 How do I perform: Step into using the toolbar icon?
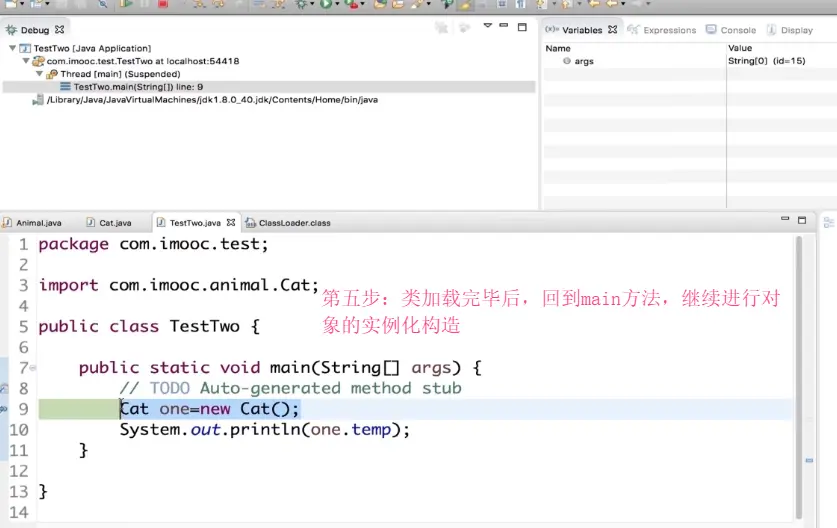coord(199,4)
